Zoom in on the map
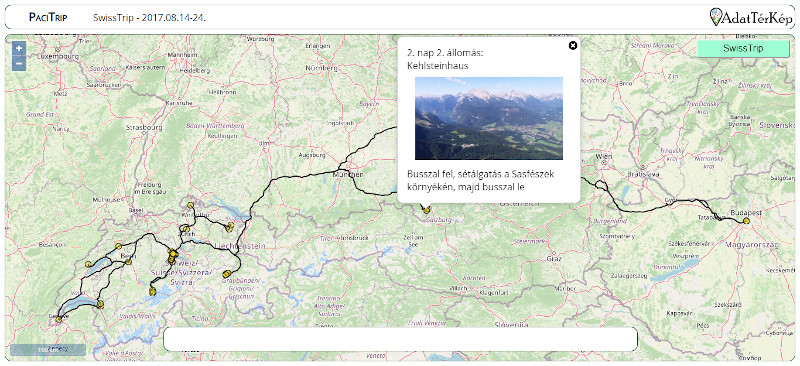Image resolution: width=800 pixels, height=366 pixels. tap(19, 48)
